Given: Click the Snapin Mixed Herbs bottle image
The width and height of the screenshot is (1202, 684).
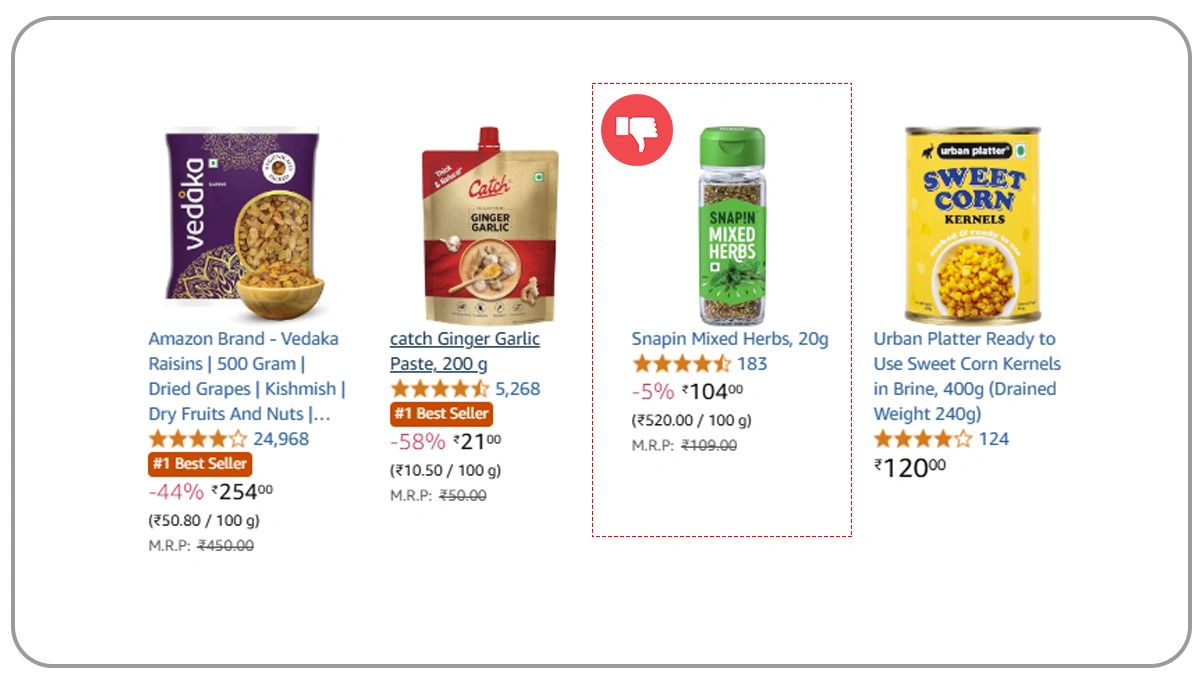Looking at the screenshot, I should tap(731, 225).
